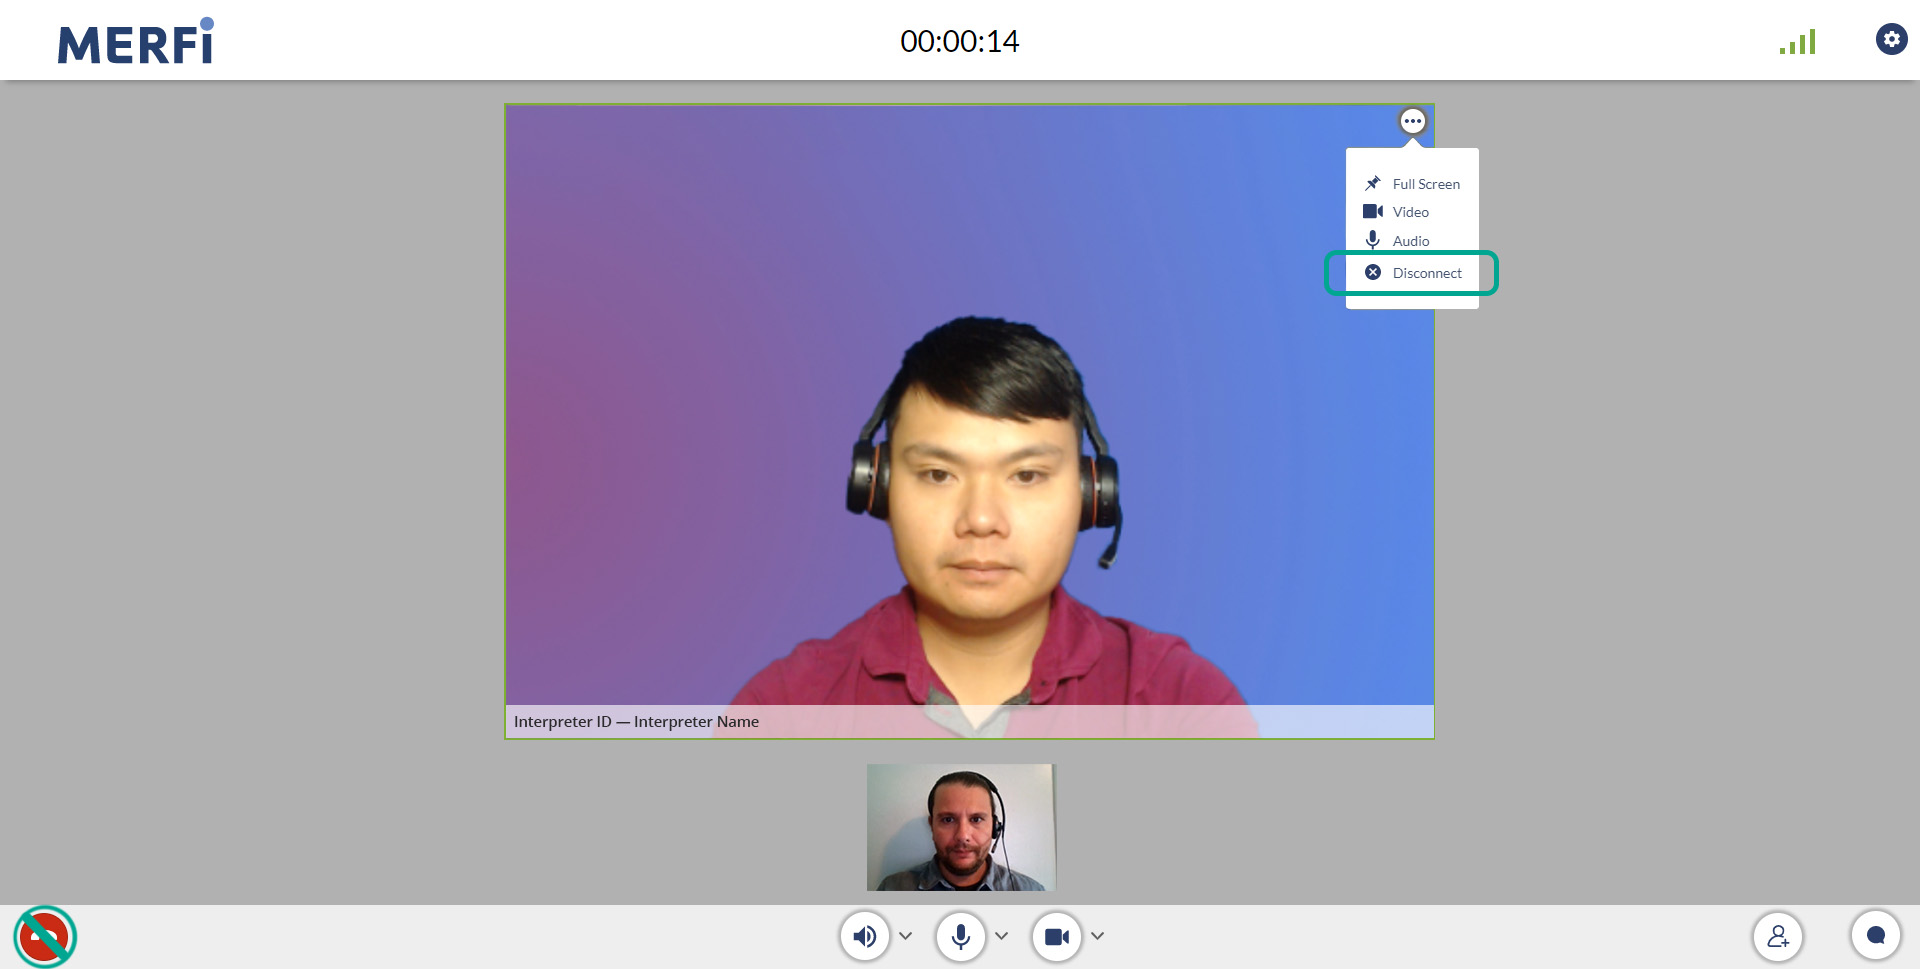Toggle the speaker sound button
The image size is (1920, 969).
click(x=865, y=937)
